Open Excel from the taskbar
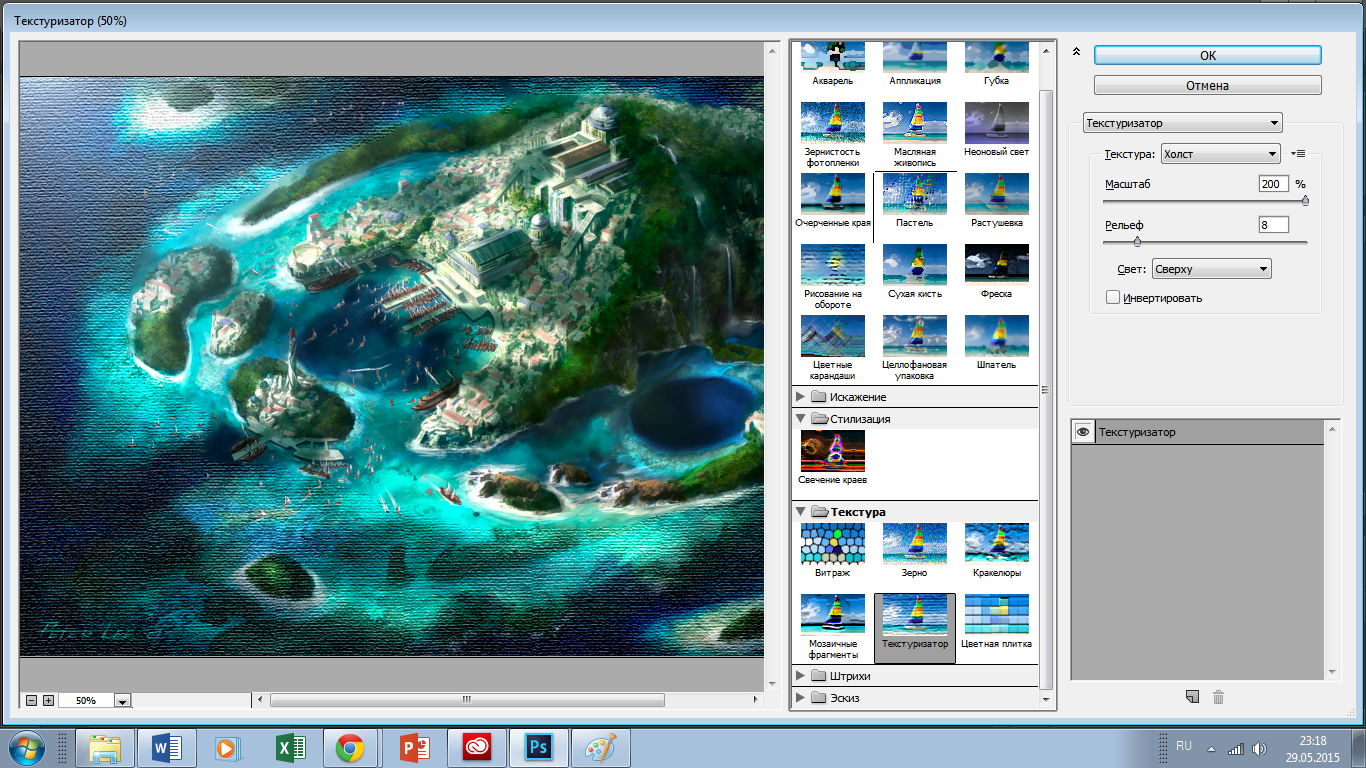 pos(290,748)
